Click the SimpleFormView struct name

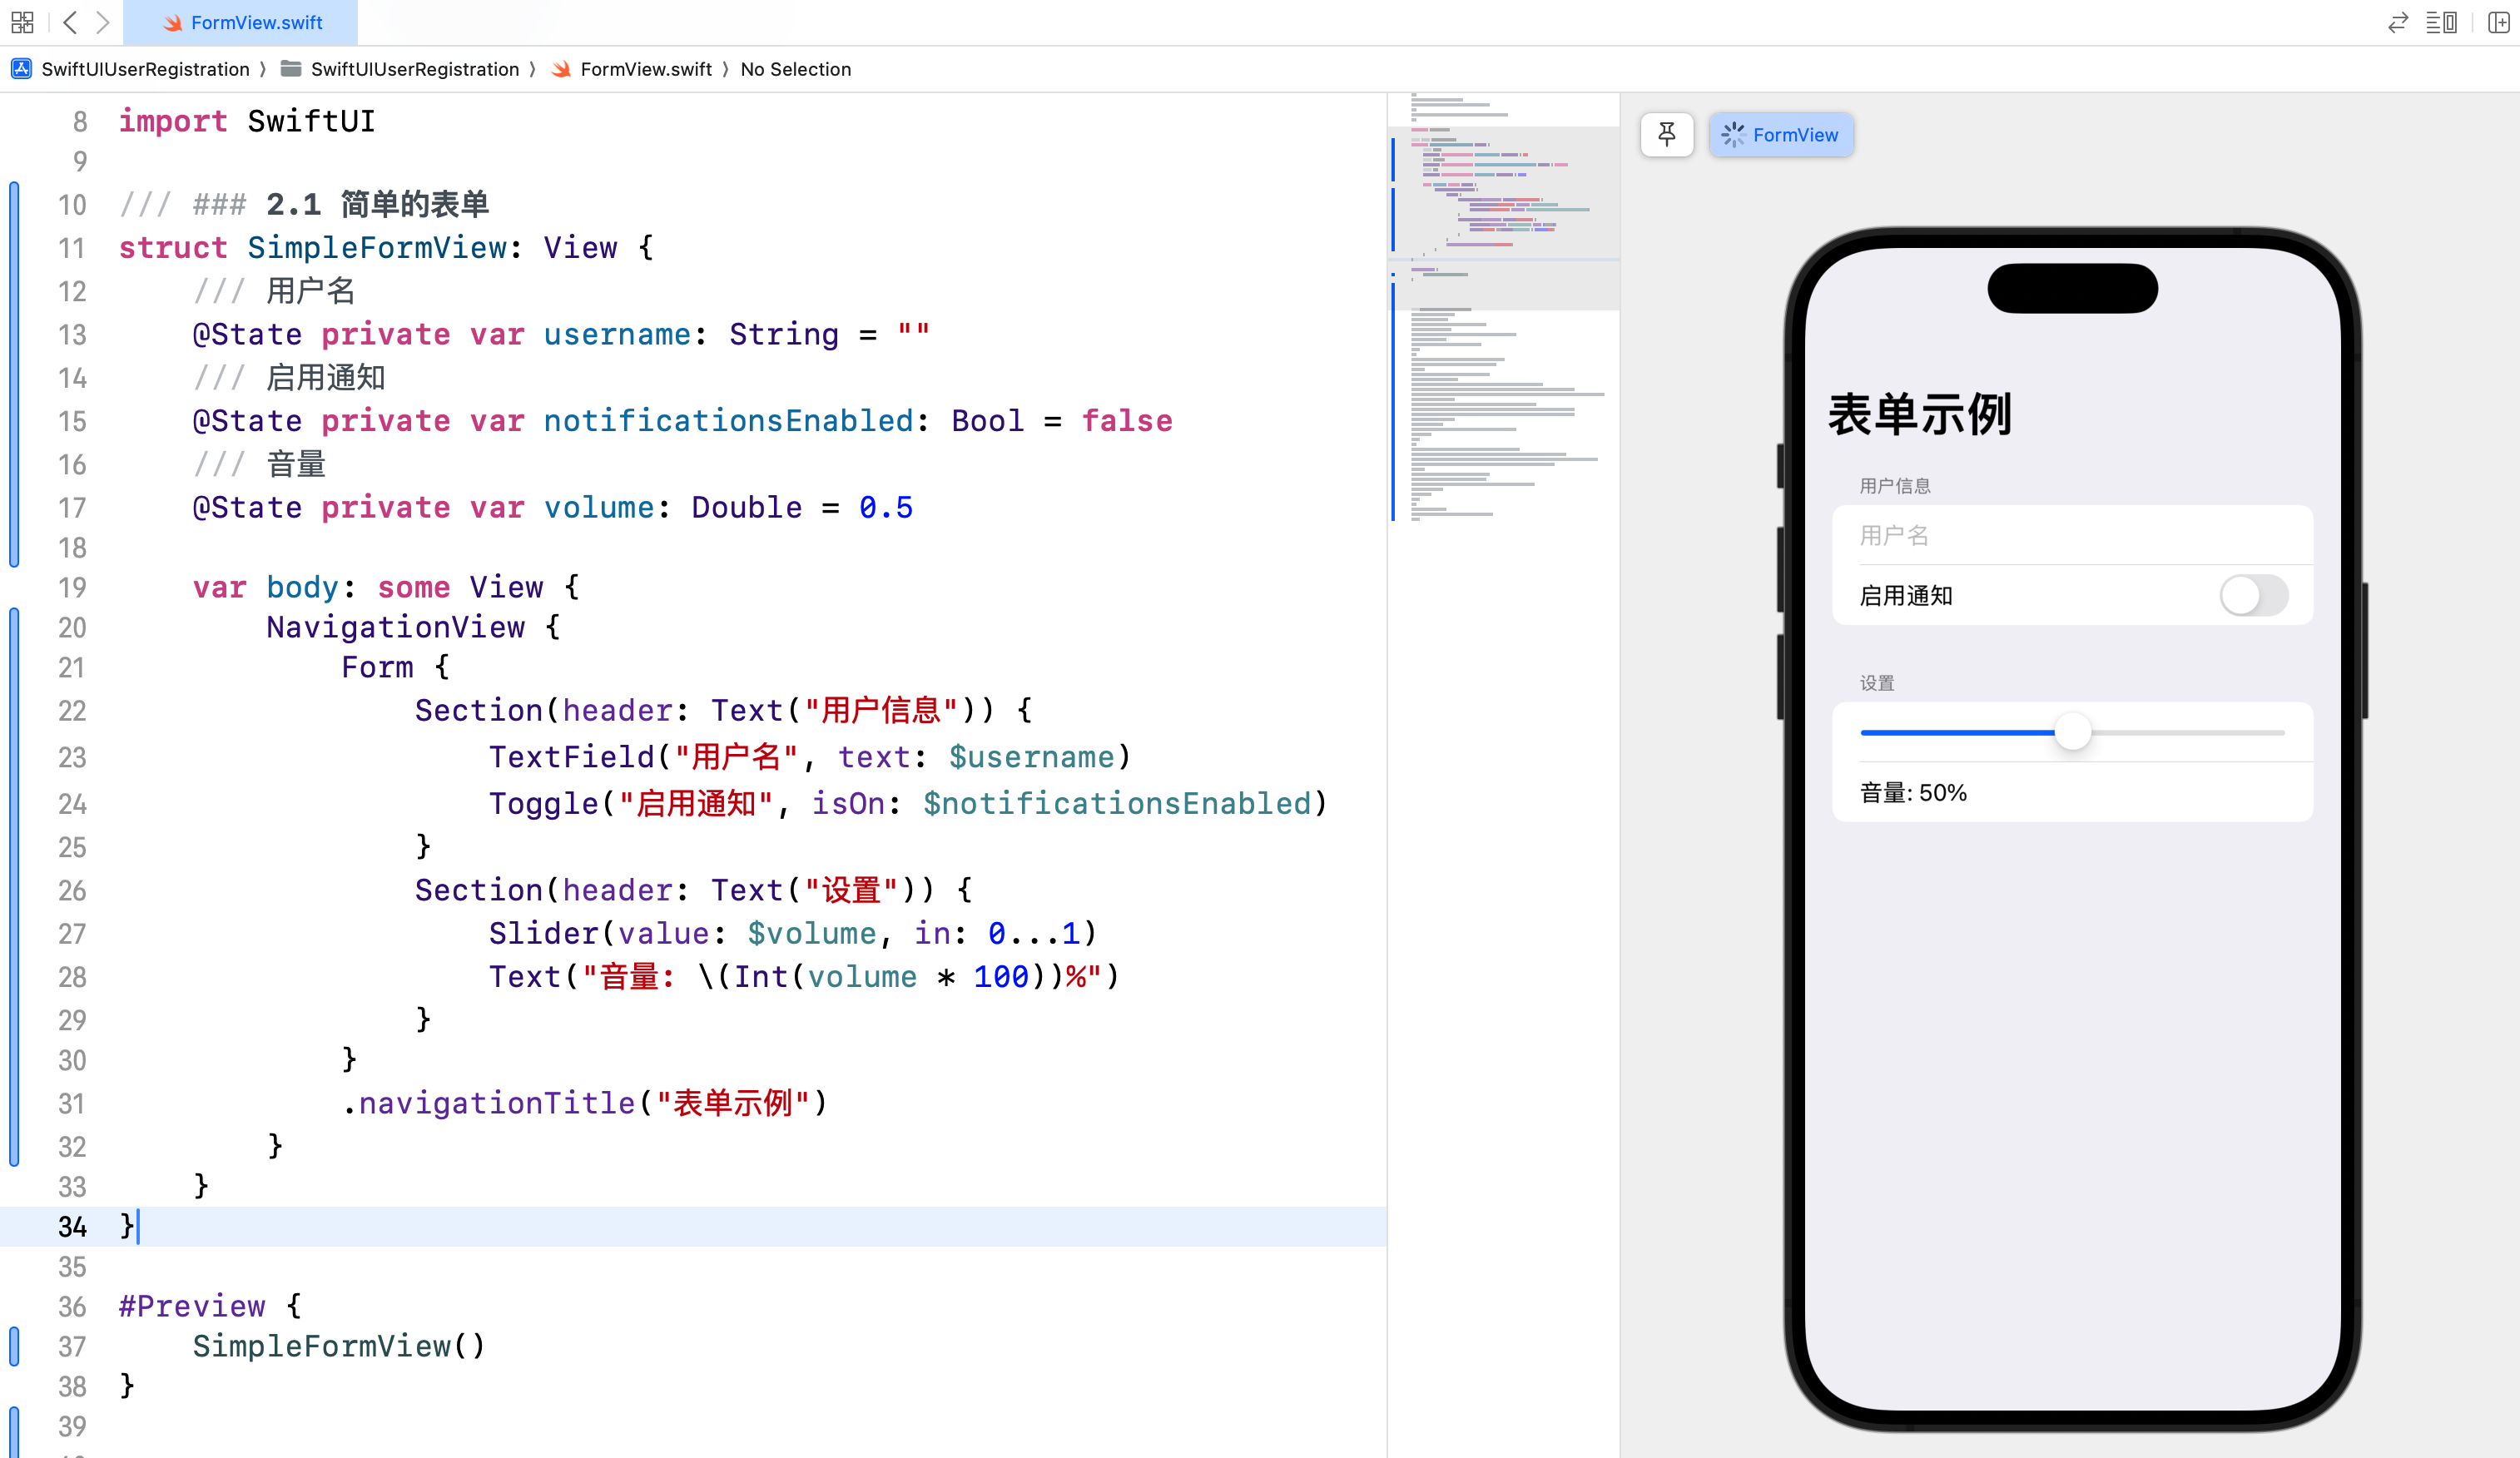point(377,248)
